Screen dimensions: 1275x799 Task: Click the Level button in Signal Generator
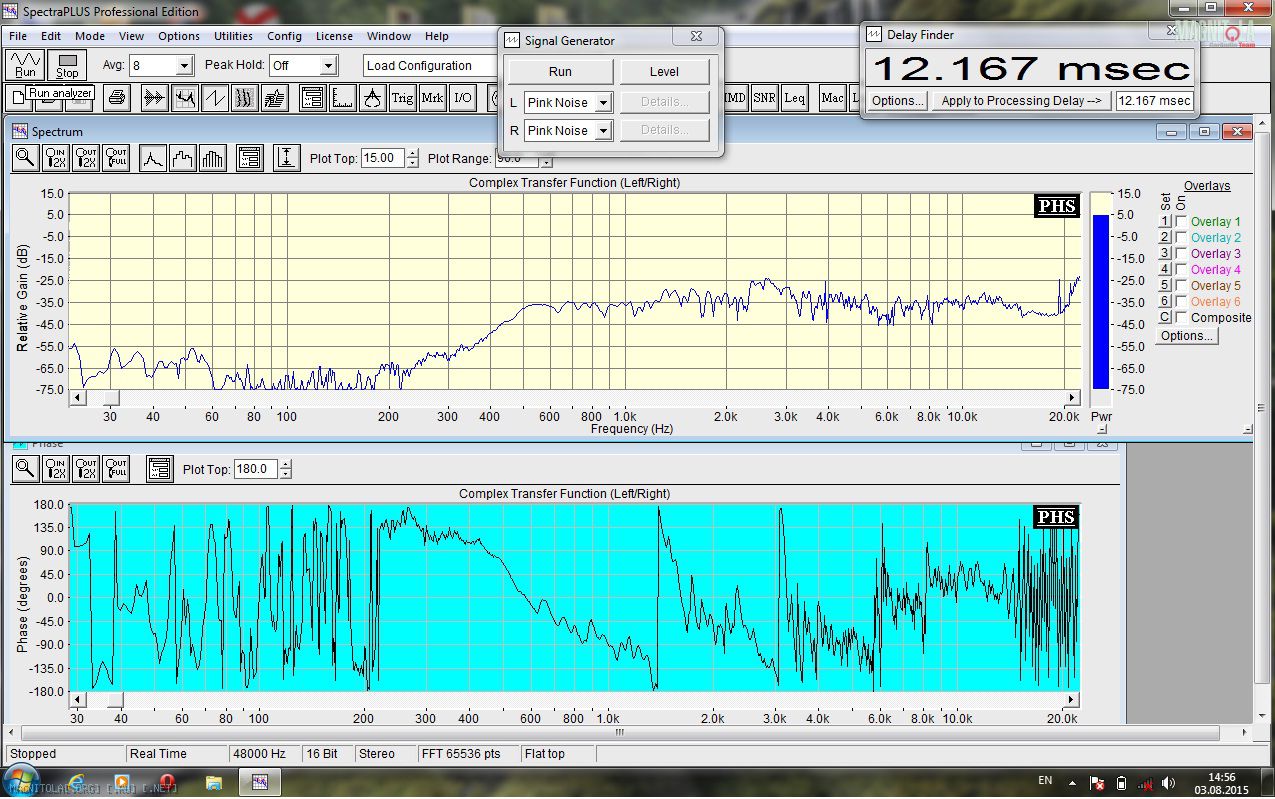(664, 72)
